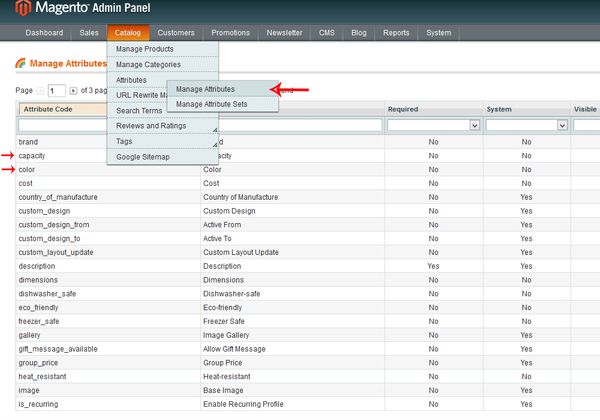Image resolution: width=600 pixels, height=420 pixels.
Task: Open the Promotions menu
Action: 231,33
